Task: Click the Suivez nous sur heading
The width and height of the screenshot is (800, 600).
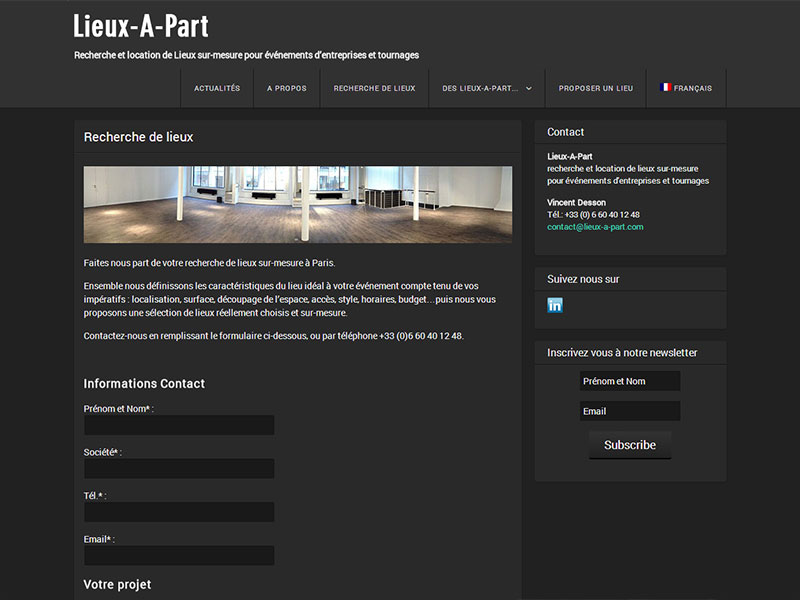Action: [x=583, y=279]
